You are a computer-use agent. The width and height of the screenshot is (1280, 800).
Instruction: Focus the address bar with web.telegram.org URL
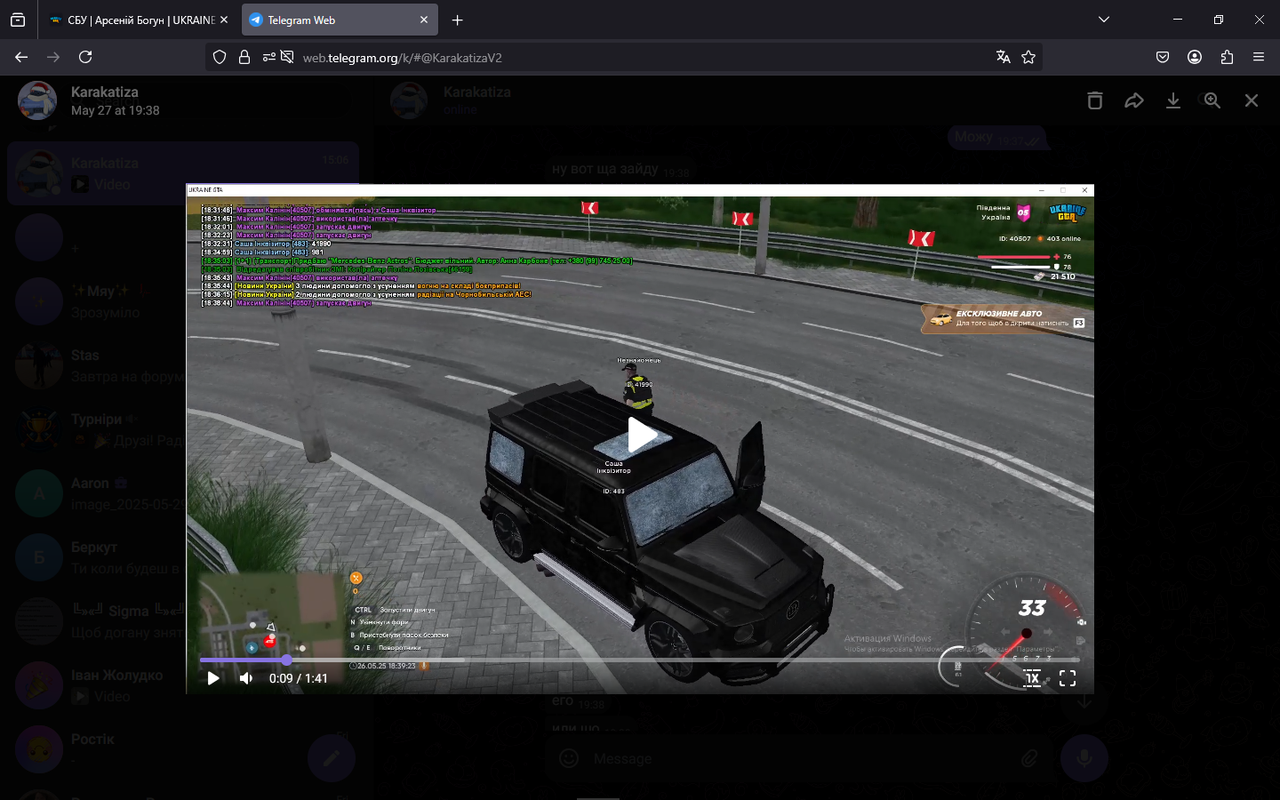625,57
